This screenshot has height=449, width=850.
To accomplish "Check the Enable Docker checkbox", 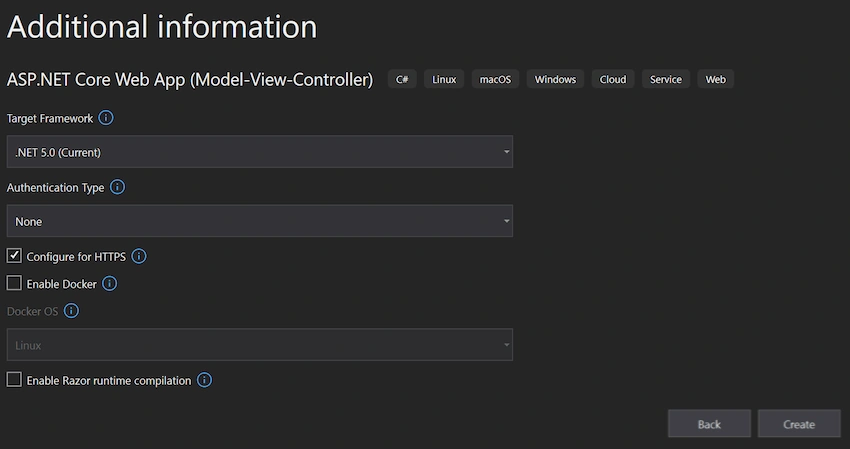I will 14,283.
